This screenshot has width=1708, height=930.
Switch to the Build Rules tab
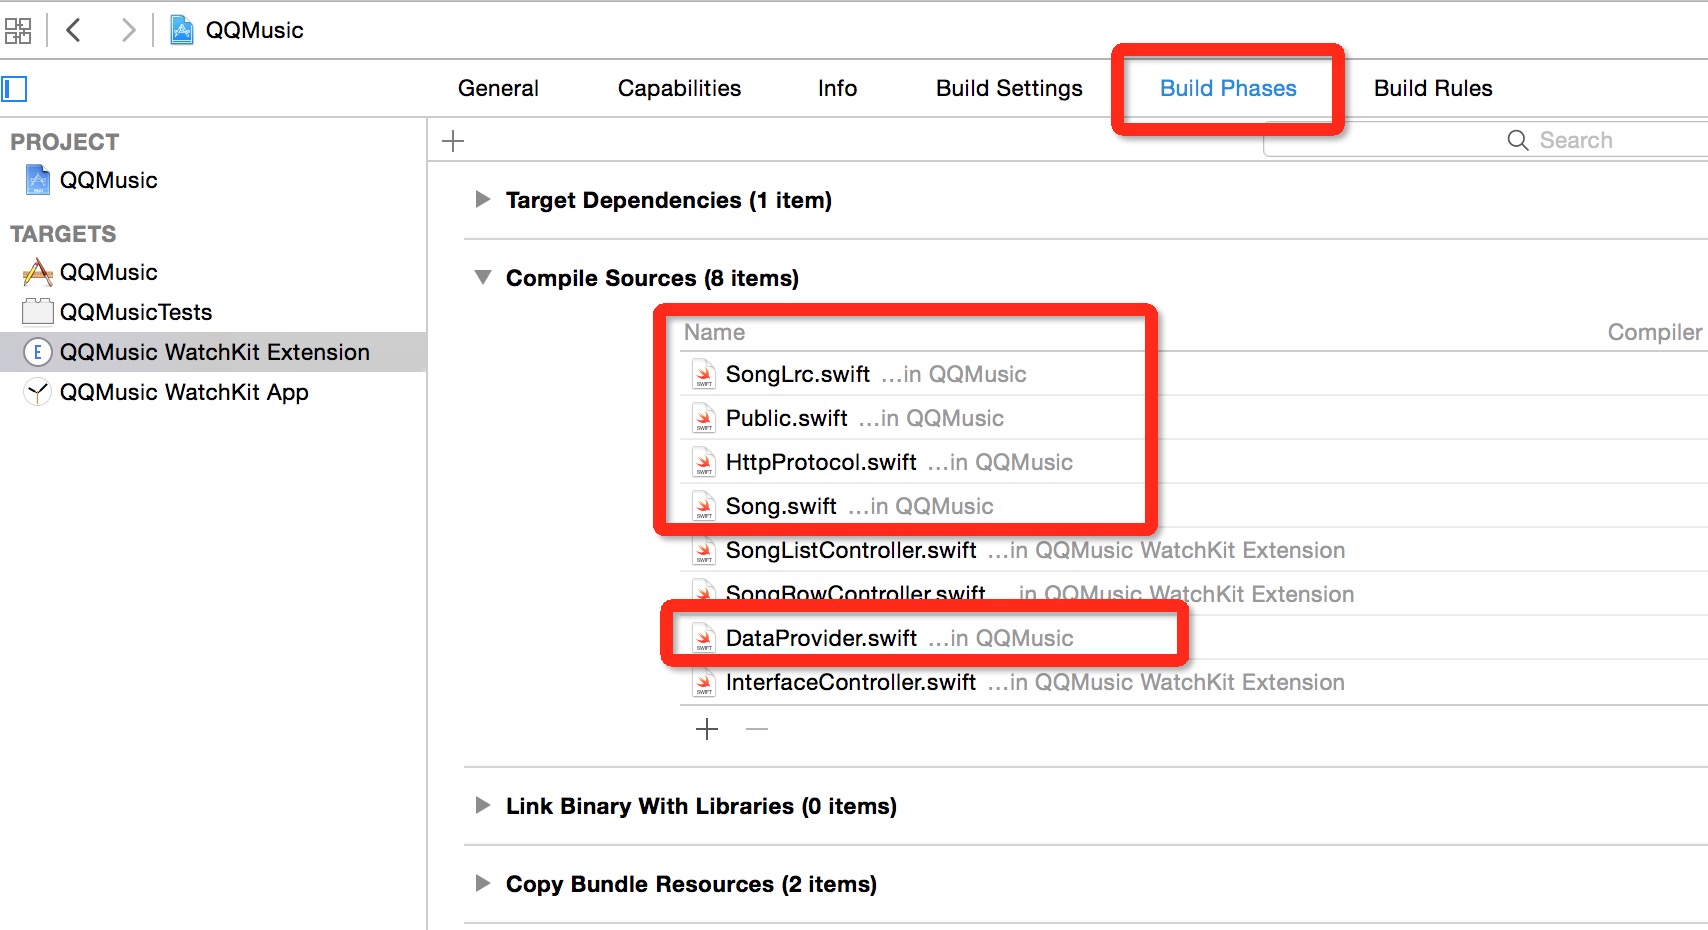[x=1433, y=88]
